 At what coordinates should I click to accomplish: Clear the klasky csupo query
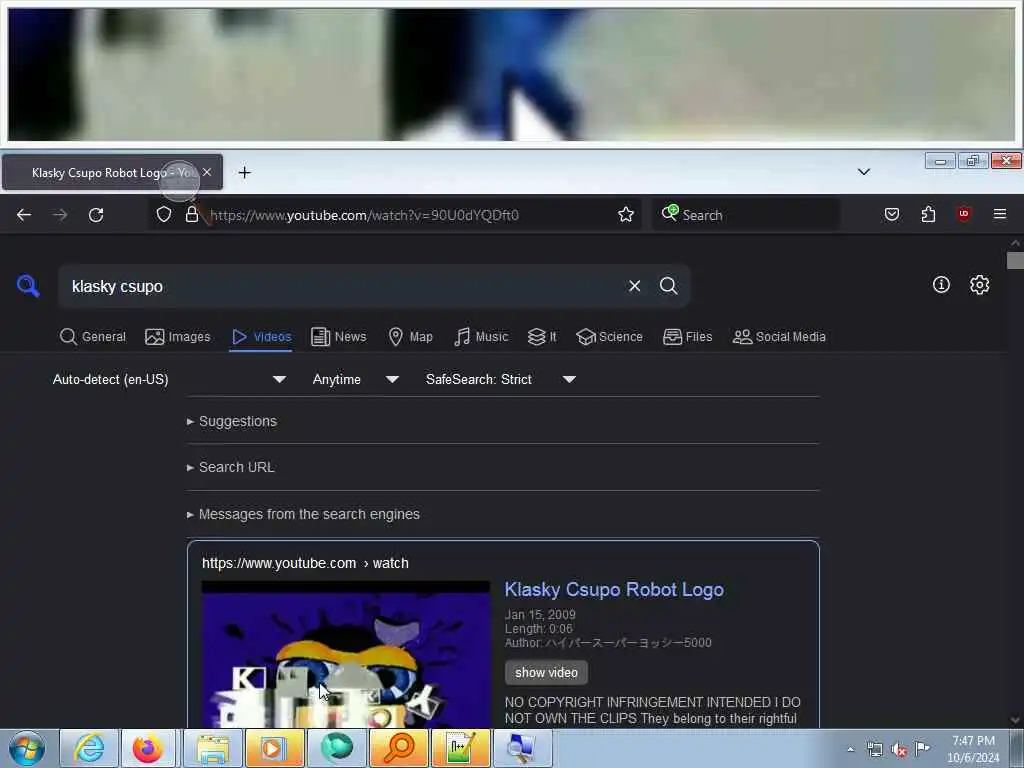634,286
